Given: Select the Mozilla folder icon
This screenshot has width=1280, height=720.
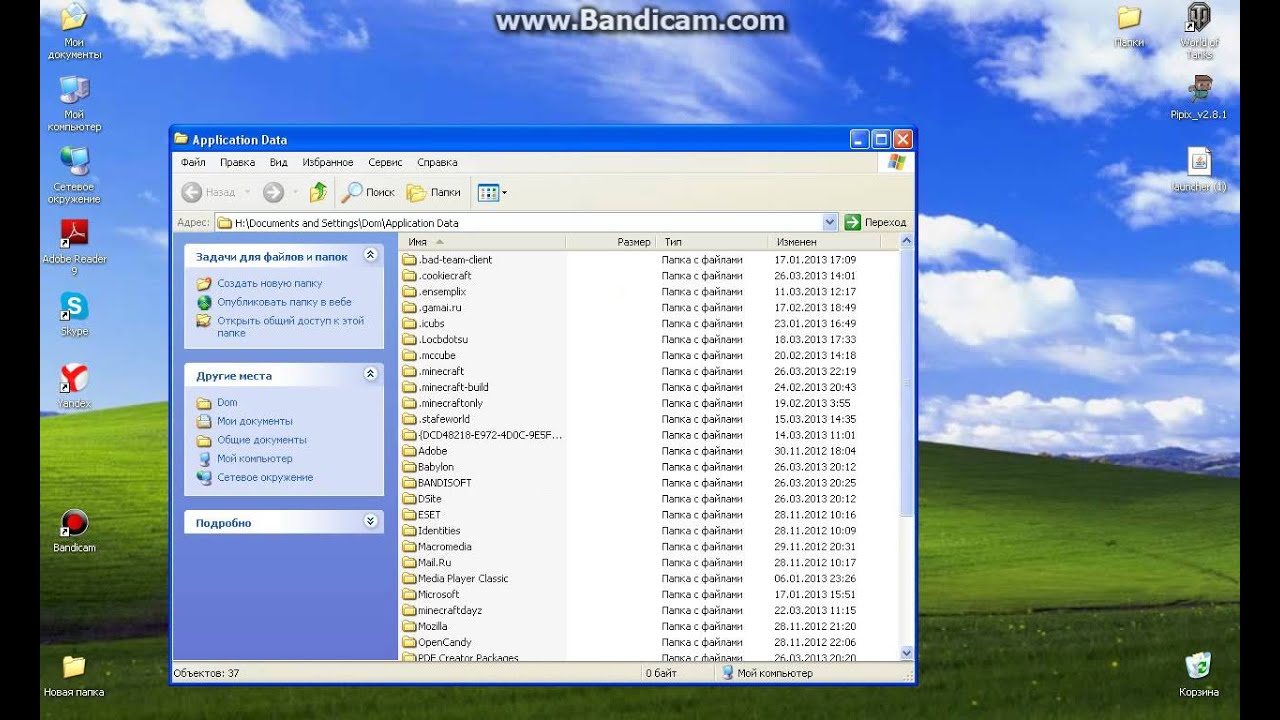Looking at the screenshot, I should 409,627.
